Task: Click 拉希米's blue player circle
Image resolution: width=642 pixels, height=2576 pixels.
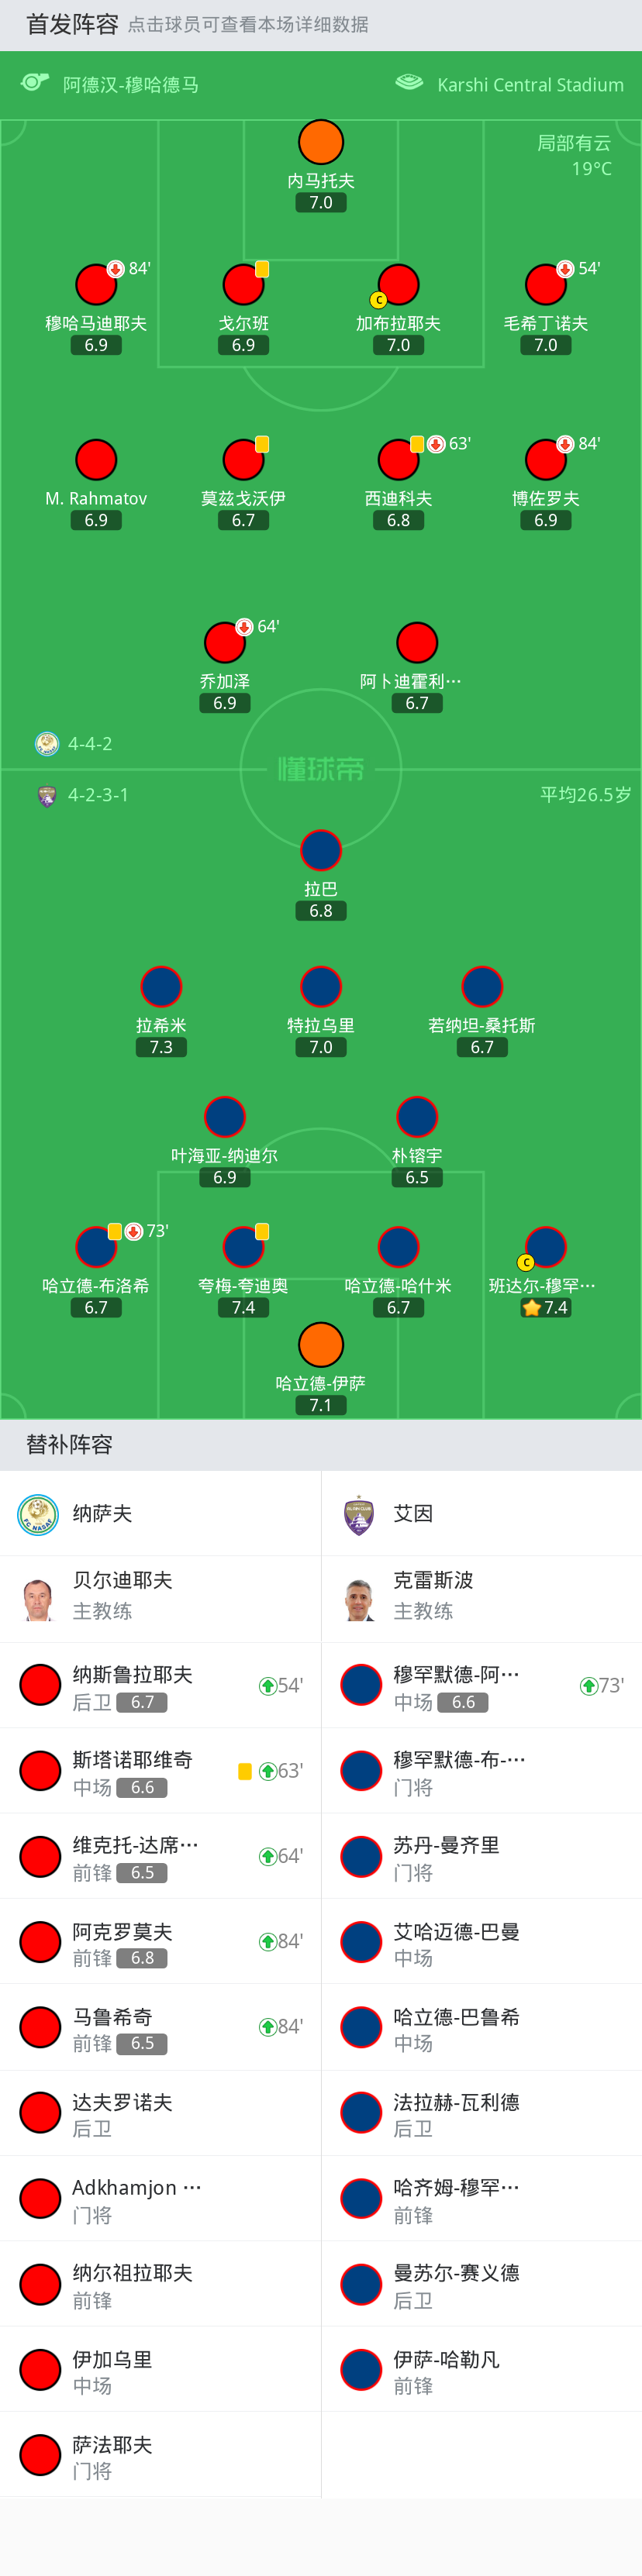Action: [161, 987]
